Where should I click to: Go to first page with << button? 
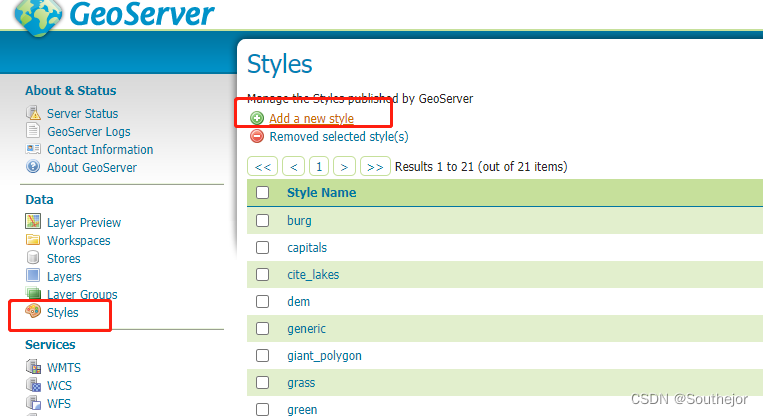(263, 166)
